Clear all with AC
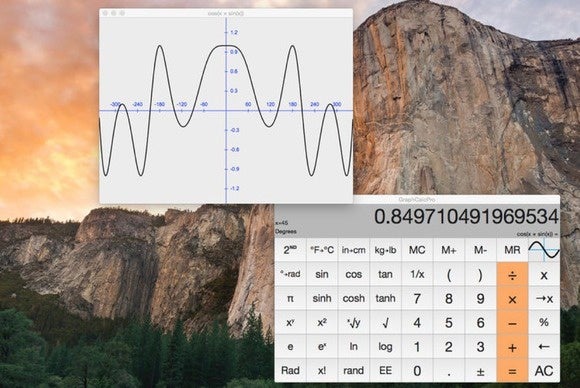Screen dimensions: 580x388 [544, 370]
